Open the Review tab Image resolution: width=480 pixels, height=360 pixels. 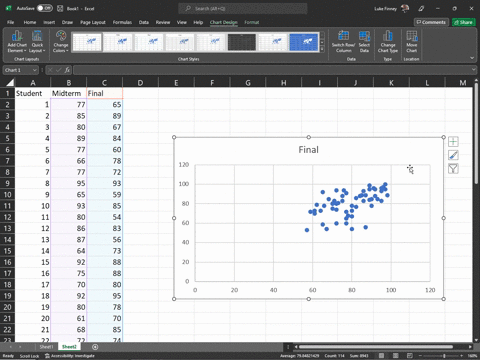[x=163, y=22]
